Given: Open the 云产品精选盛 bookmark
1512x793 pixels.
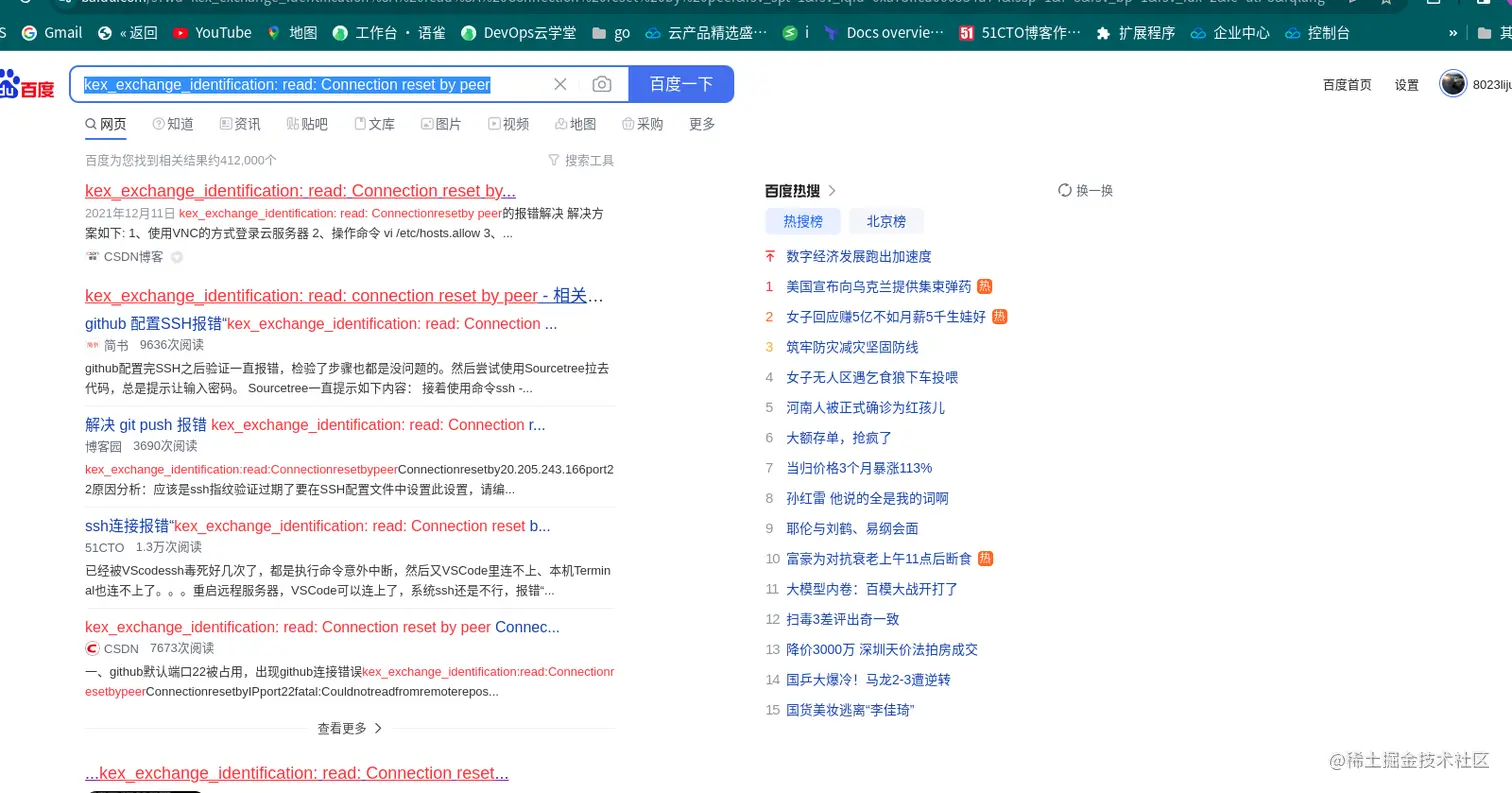Looking at the screenshot, I should 706,33.
